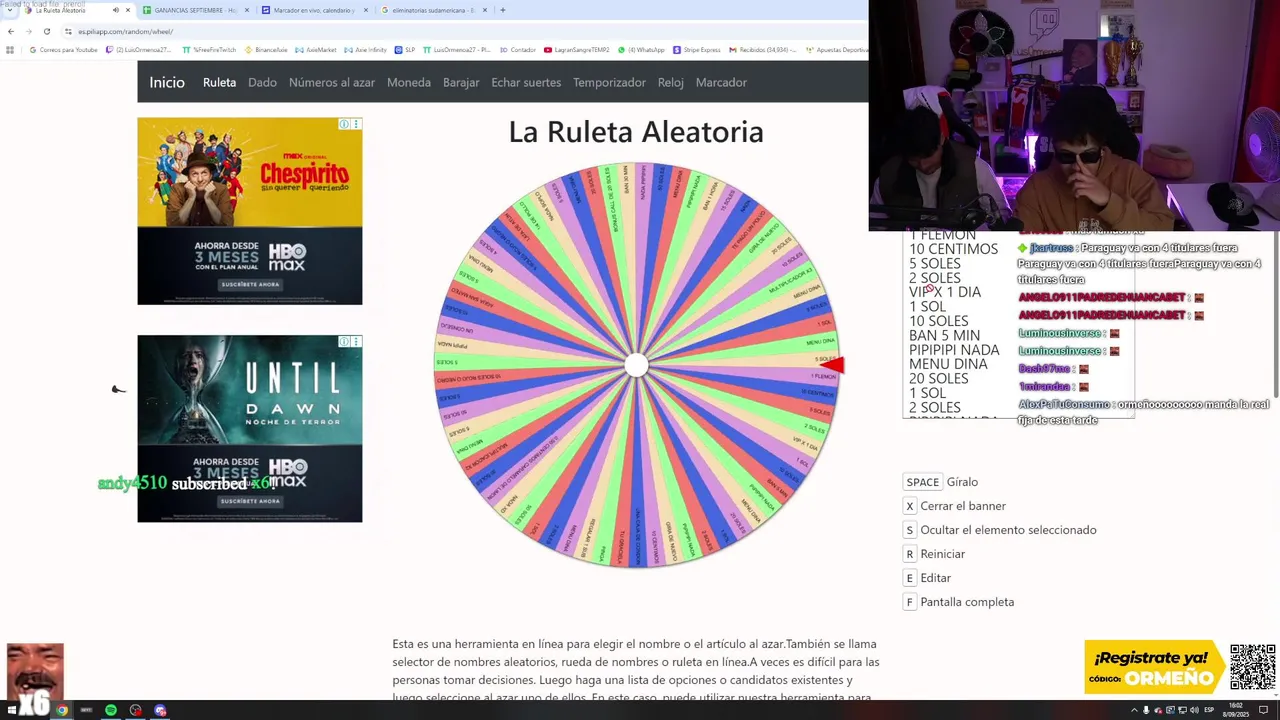
Task: Open the Correos para Youtube bookmark
Action: click(x=63, y=50)
